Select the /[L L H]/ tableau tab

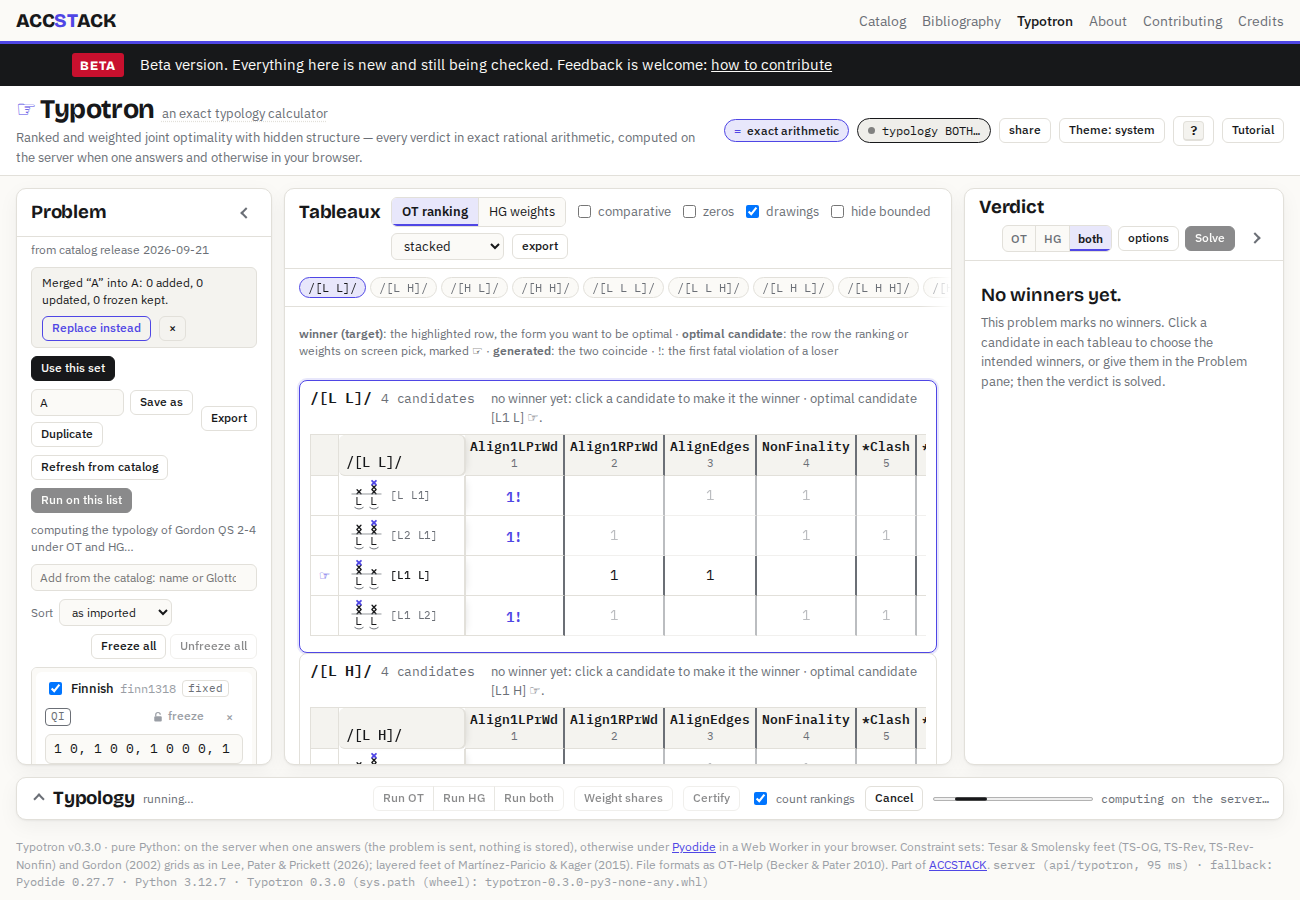708,288
